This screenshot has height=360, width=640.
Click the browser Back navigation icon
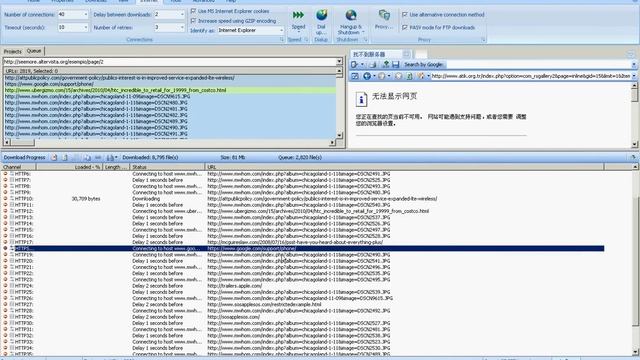(367, 76)
